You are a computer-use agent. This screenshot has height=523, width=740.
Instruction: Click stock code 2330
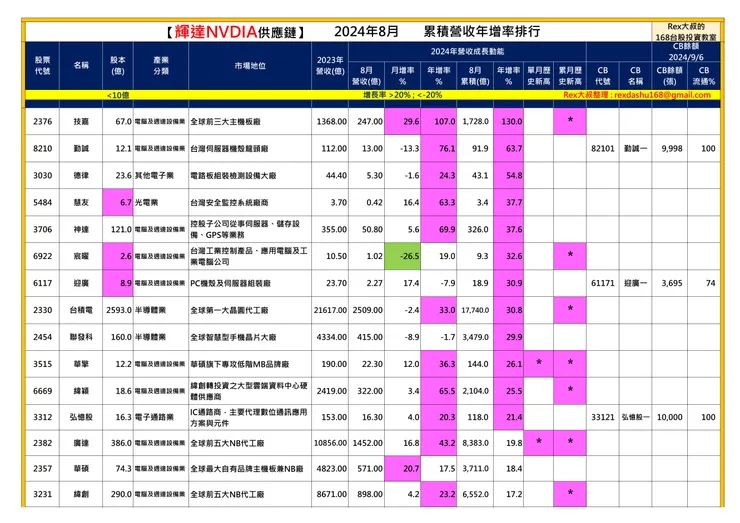(x=42, y=310)
